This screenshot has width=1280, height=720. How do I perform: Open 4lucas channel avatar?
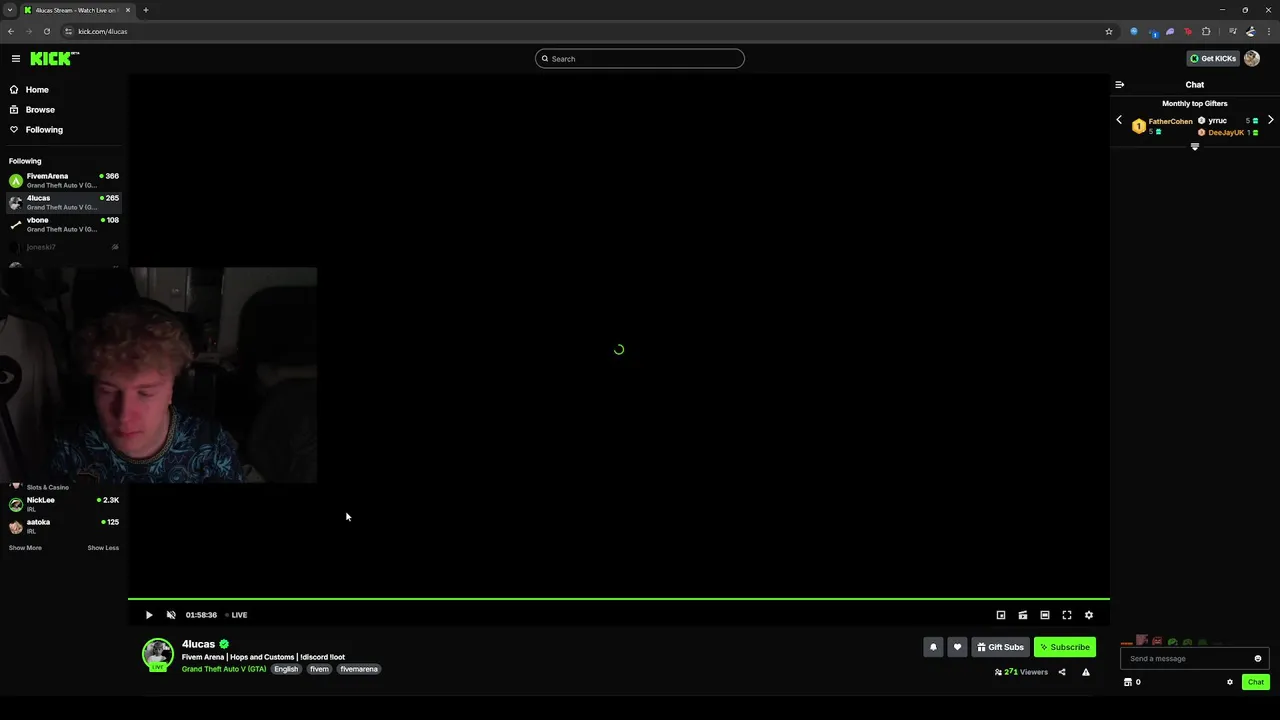pyautogui.click(x=157, y=654)
